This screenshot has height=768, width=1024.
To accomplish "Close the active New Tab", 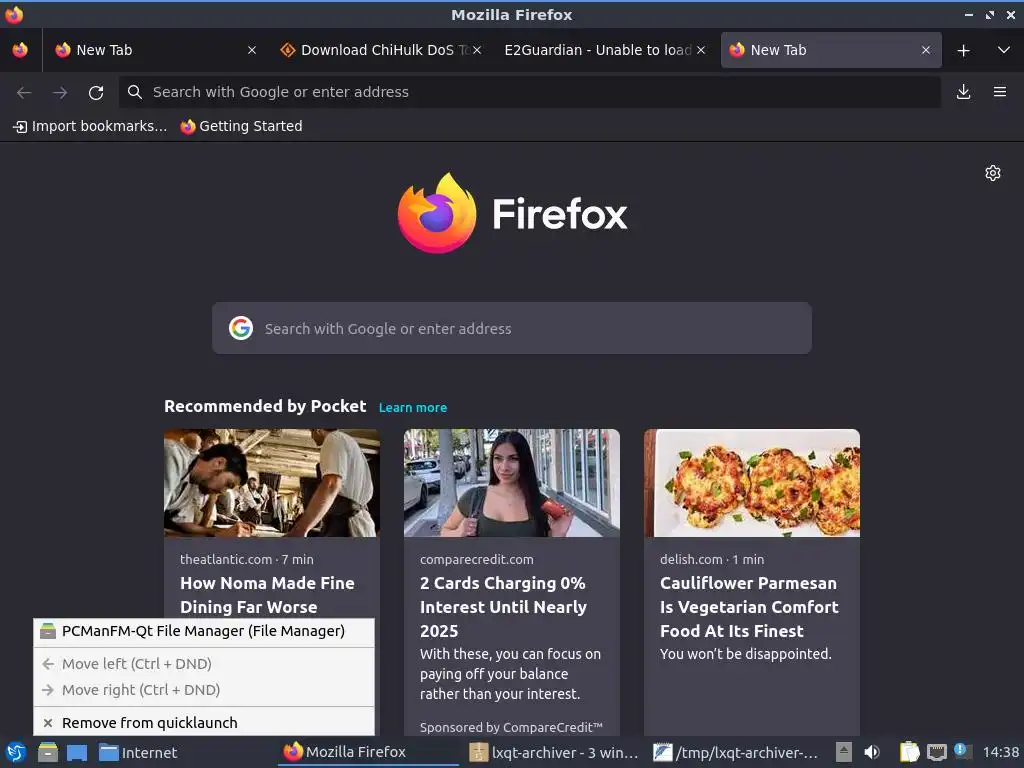I will coord(925,50).
